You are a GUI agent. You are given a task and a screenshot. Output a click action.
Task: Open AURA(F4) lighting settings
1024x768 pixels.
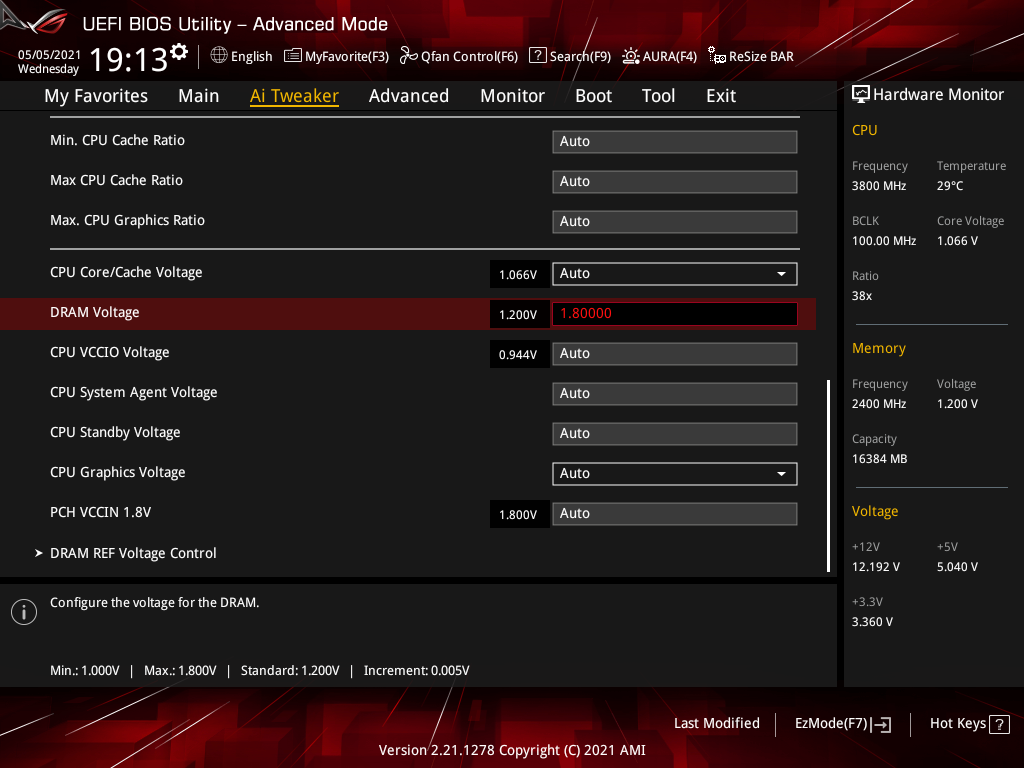(660, 56)
